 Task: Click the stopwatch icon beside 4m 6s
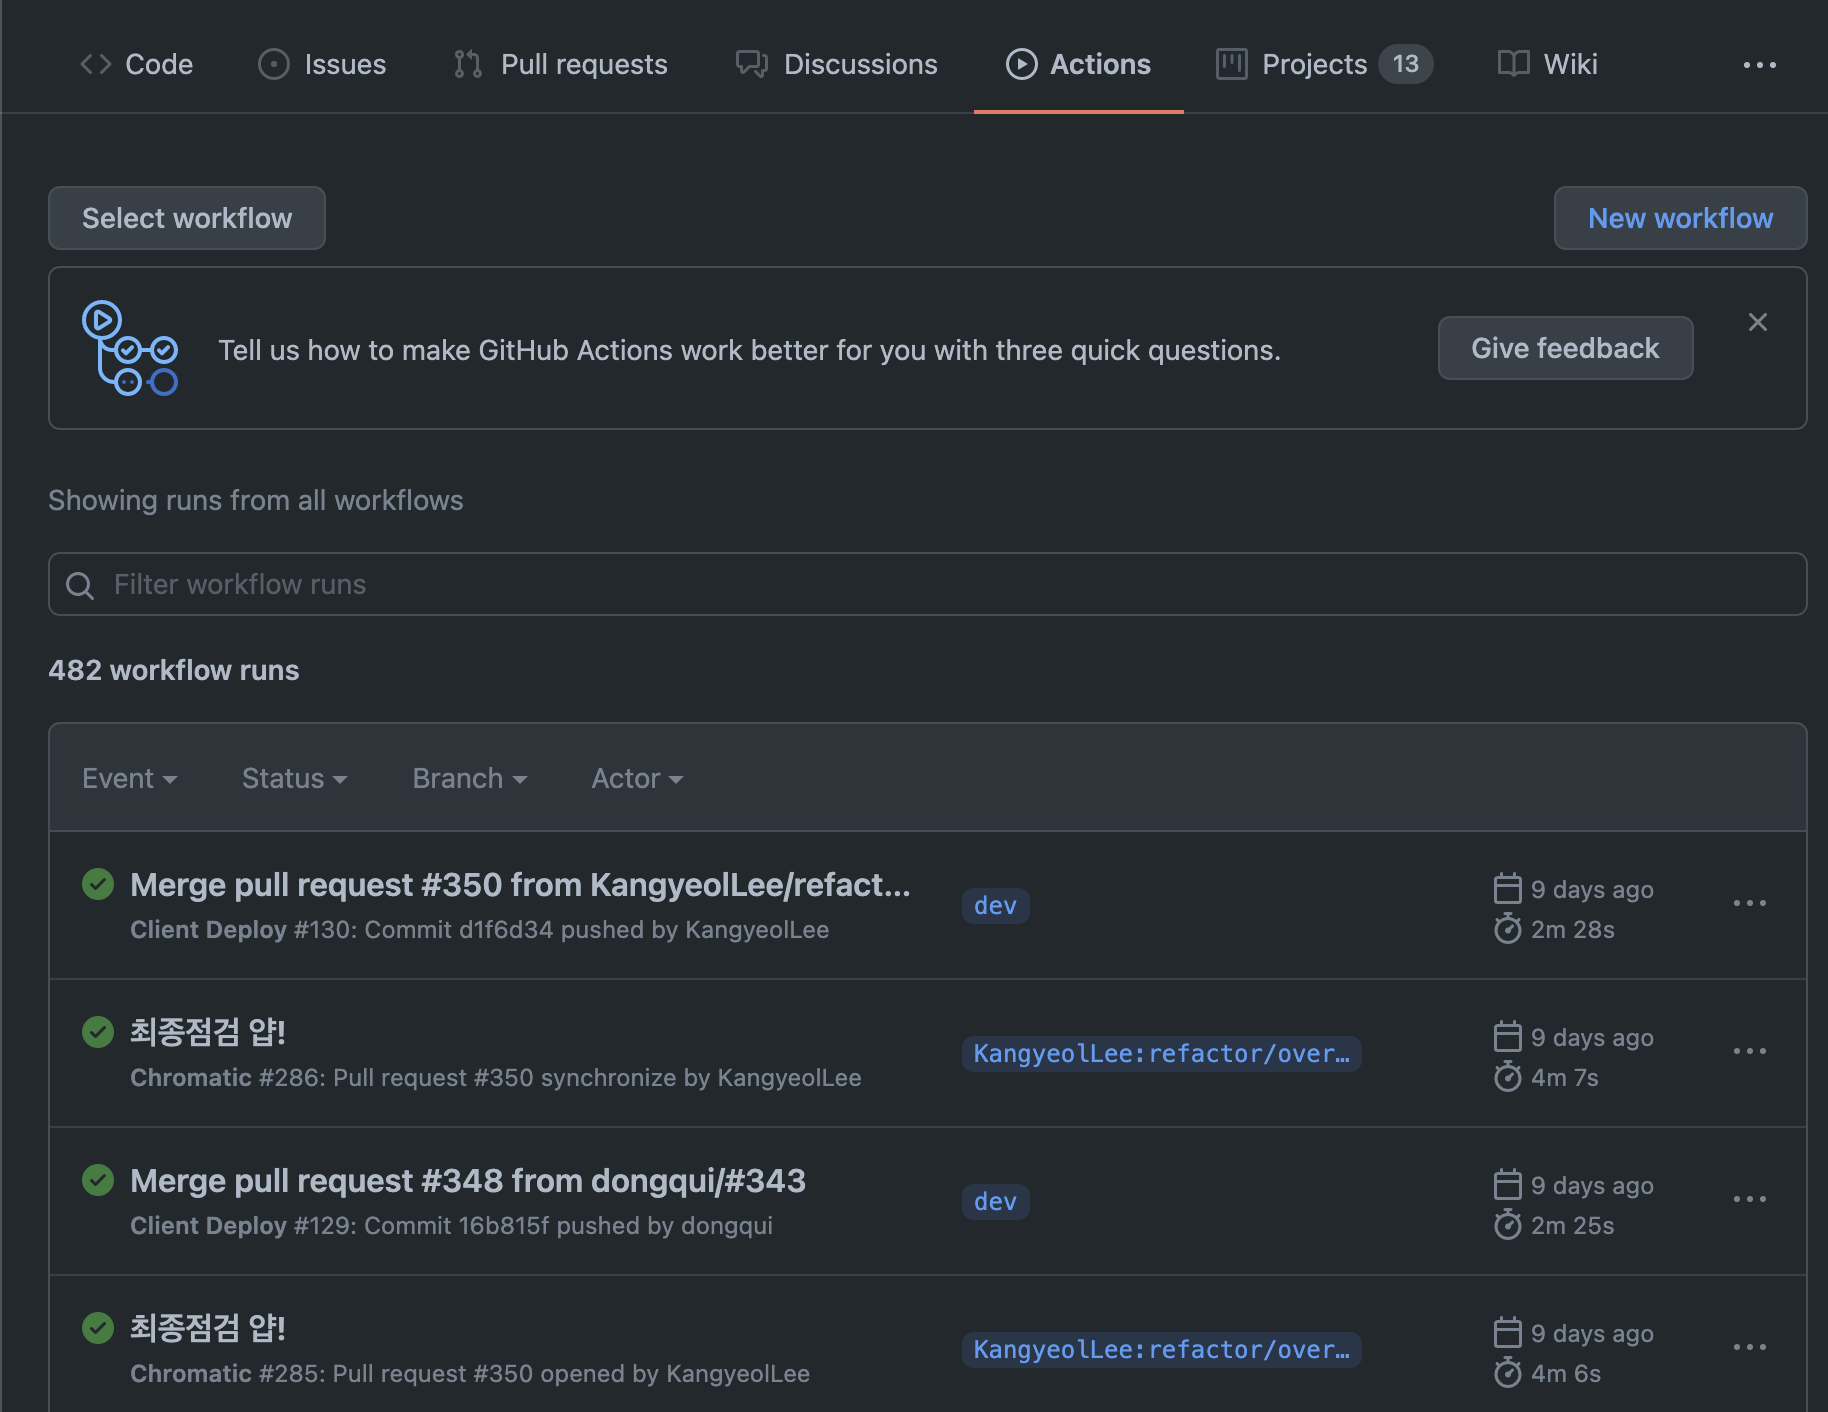[1508, 1373]
